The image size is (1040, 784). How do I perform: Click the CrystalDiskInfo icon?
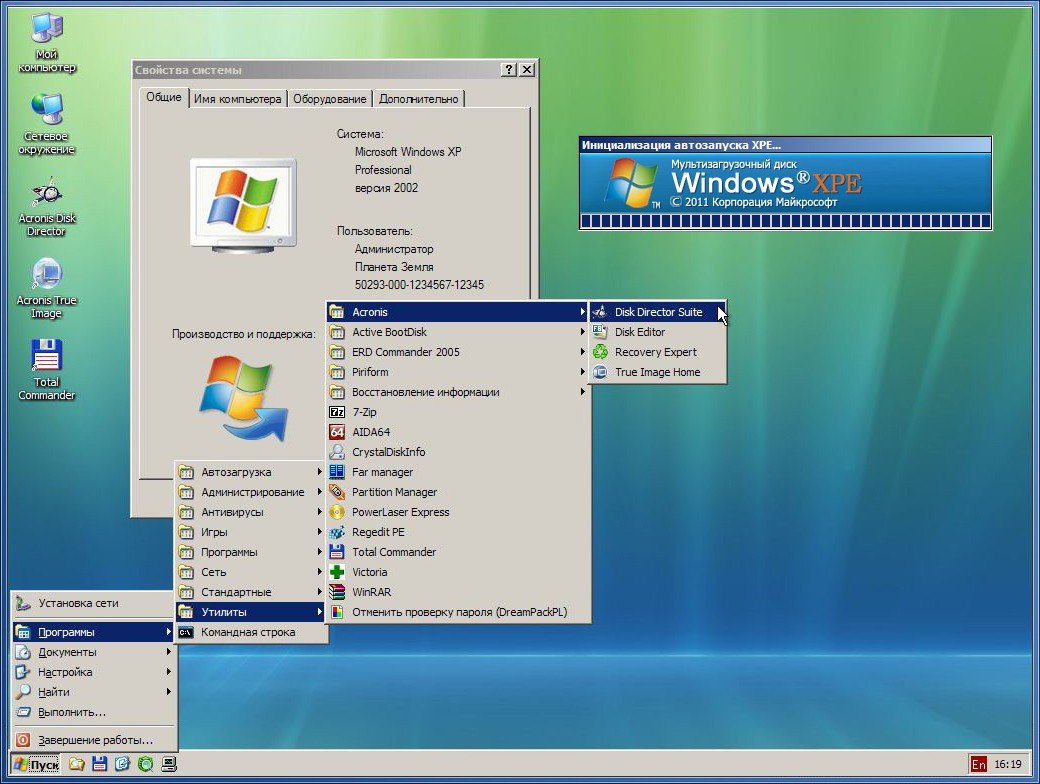pos(337,452)
